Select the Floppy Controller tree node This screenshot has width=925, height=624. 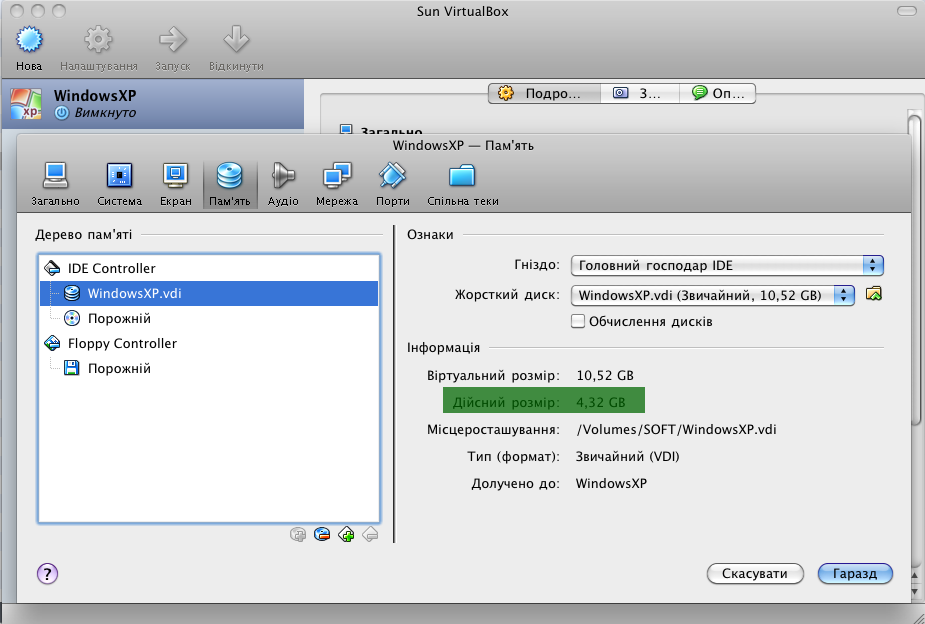pos(209,343)
